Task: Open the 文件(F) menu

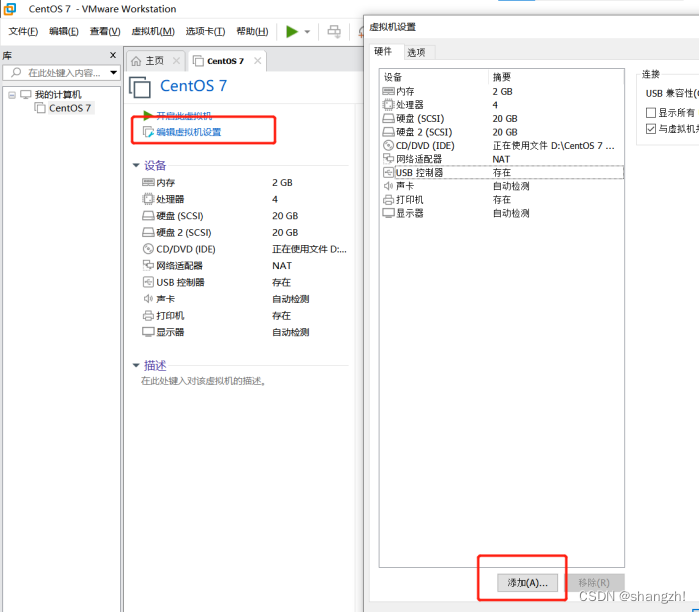Action: click(23, 31)
